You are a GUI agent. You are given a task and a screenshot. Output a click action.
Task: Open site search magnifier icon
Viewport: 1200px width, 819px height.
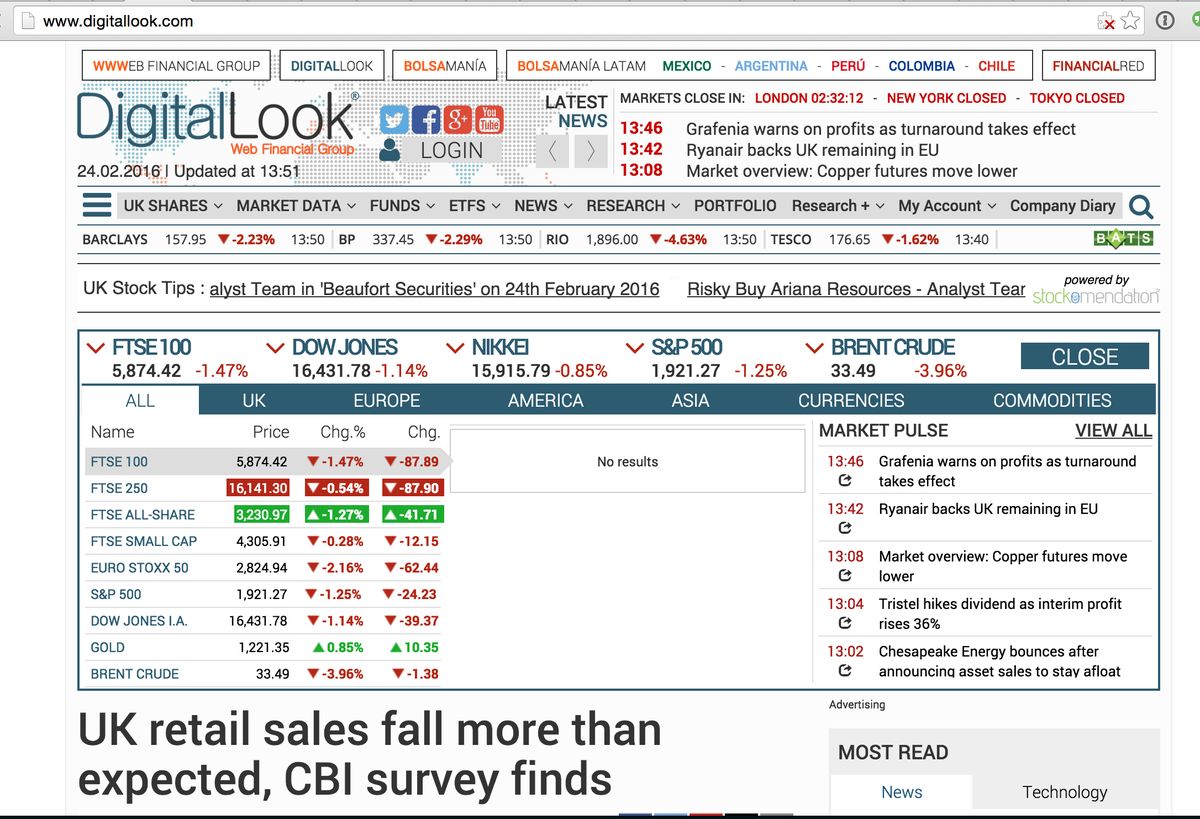tap(1140, 207)
